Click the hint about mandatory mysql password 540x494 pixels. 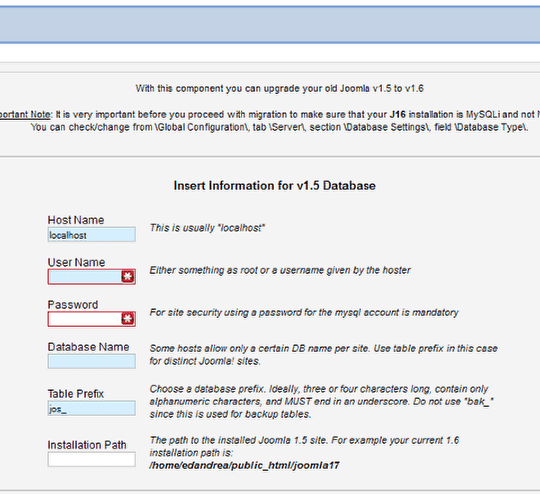(304, 313)
